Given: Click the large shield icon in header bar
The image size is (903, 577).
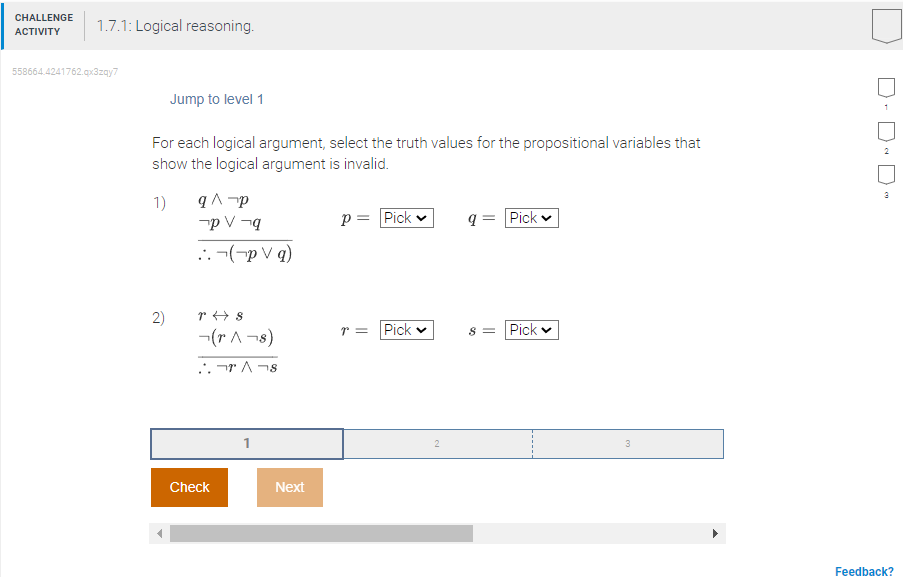Looking at the screenshot, I should [x=885, y=27].
